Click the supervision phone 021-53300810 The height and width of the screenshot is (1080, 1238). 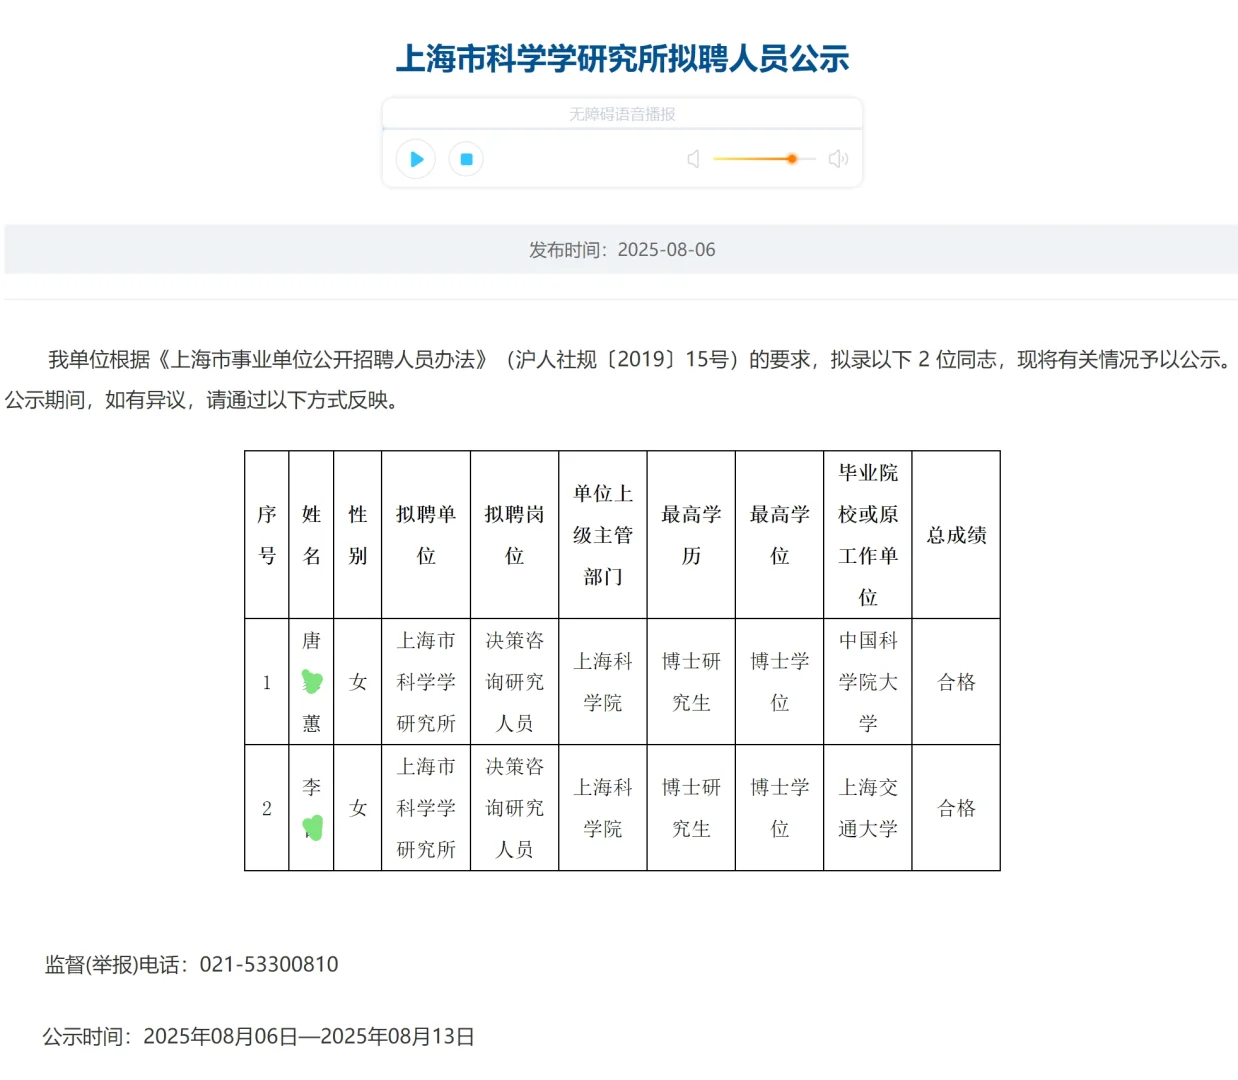(269, 964)
